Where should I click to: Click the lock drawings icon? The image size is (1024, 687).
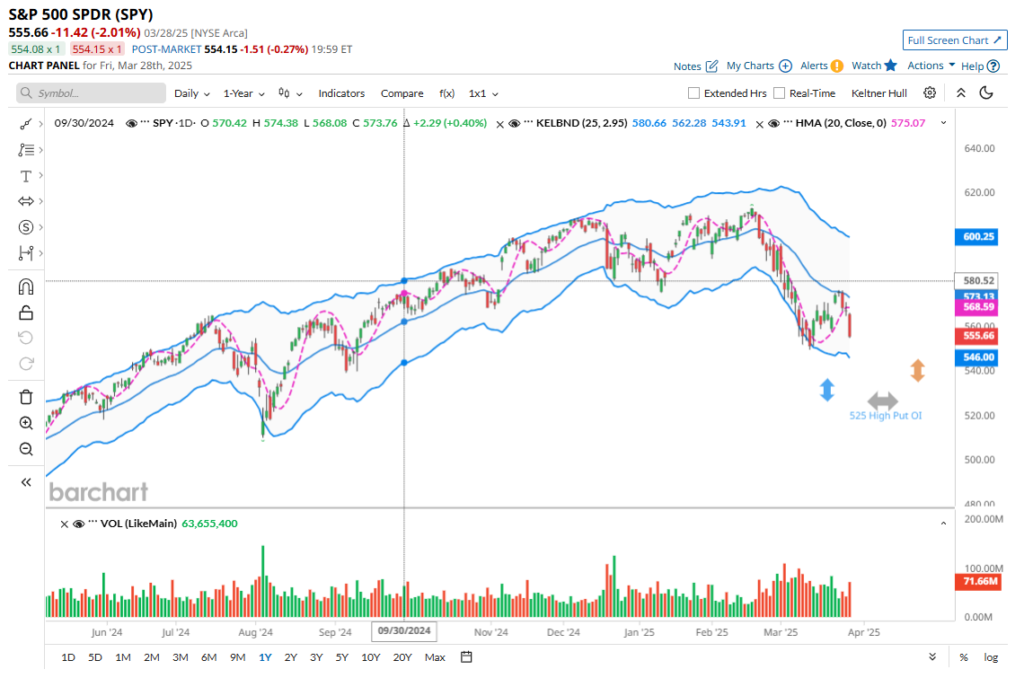27,313
